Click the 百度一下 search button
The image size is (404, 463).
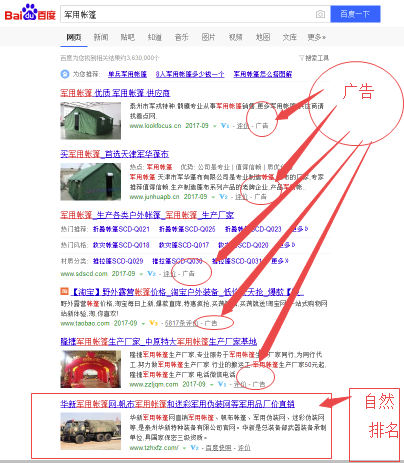[x=355, y=14]
